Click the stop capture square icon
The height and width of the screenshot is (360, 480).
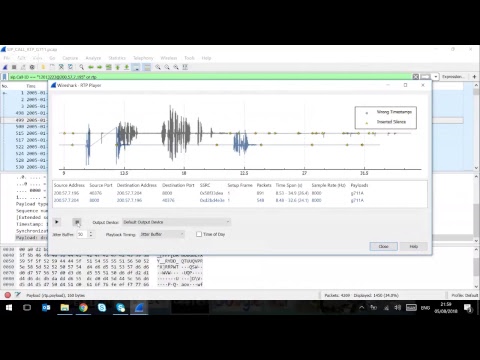pyautogui.click(x=14, y=67)
